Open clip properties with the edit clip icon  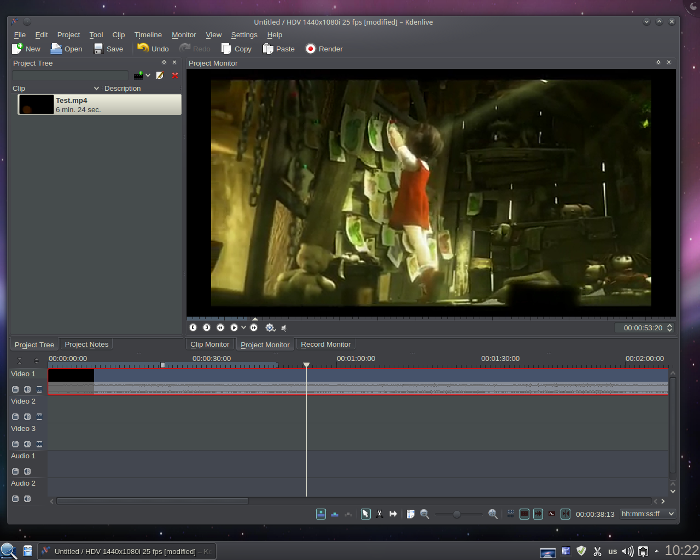(x=160, y=75)
